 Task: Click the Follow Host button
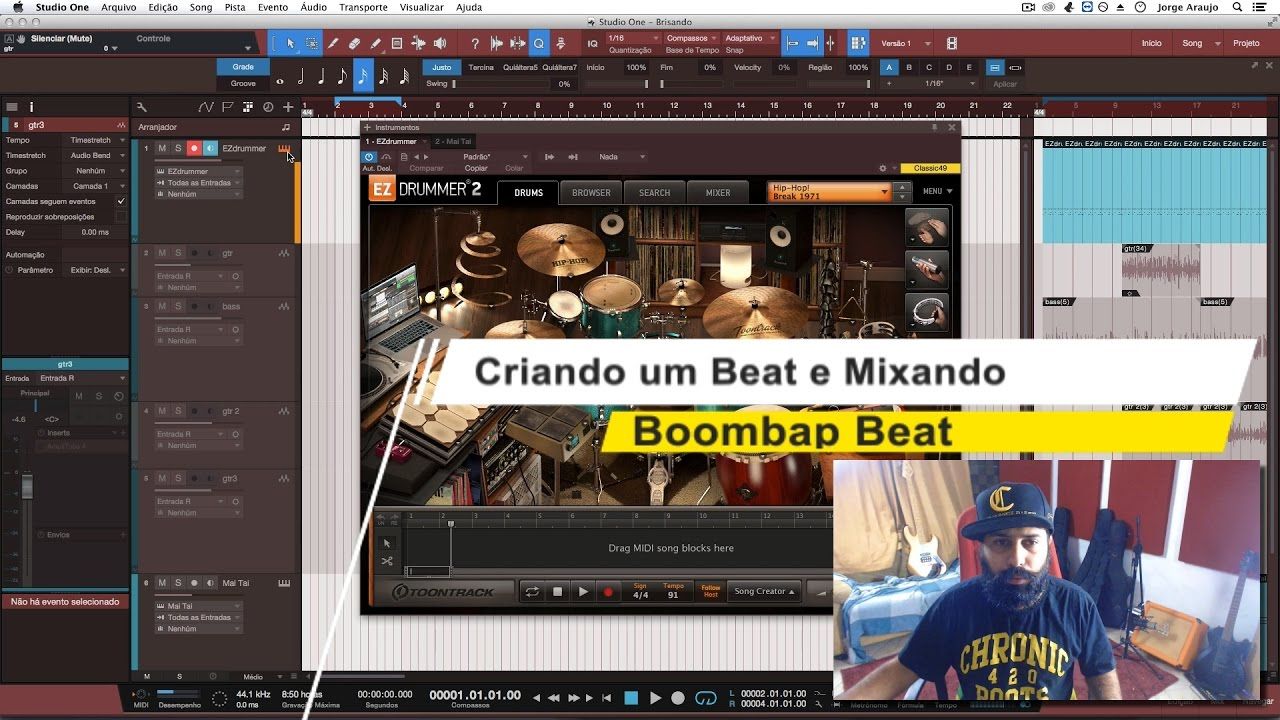[x=711, y=591]
